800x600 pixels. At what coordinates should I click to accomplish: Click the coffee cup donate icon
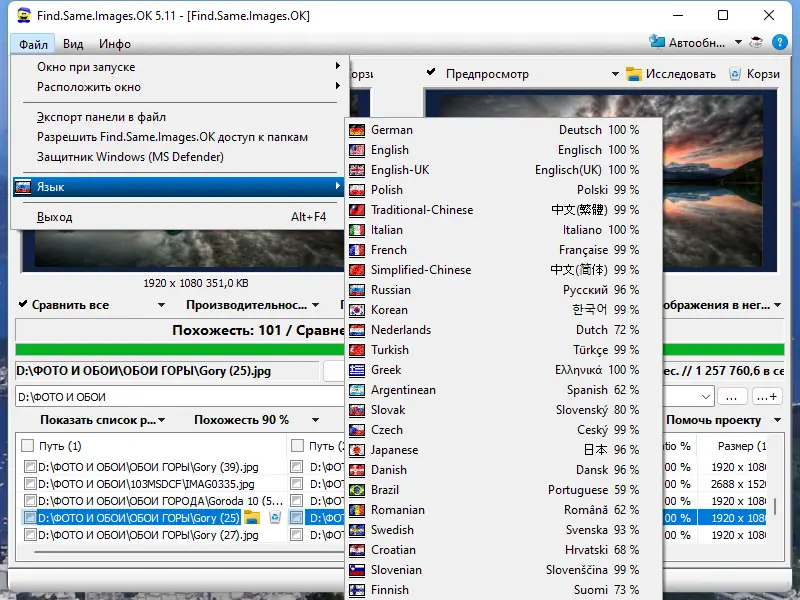[x=756, y=42]
